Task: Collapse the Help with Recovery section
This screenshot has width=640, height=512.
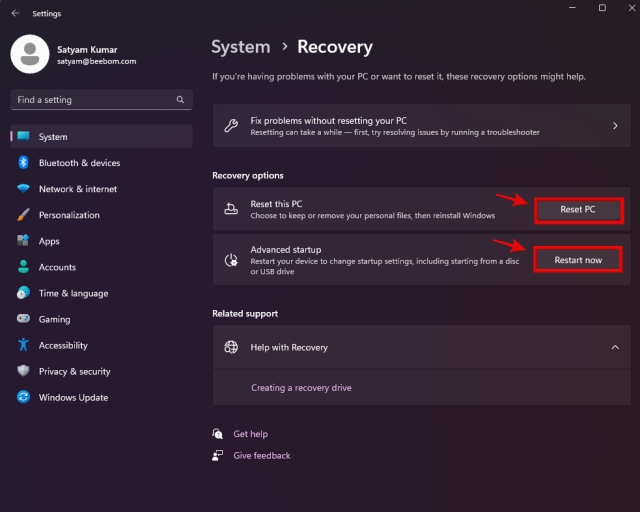Action: coord(615,347)
